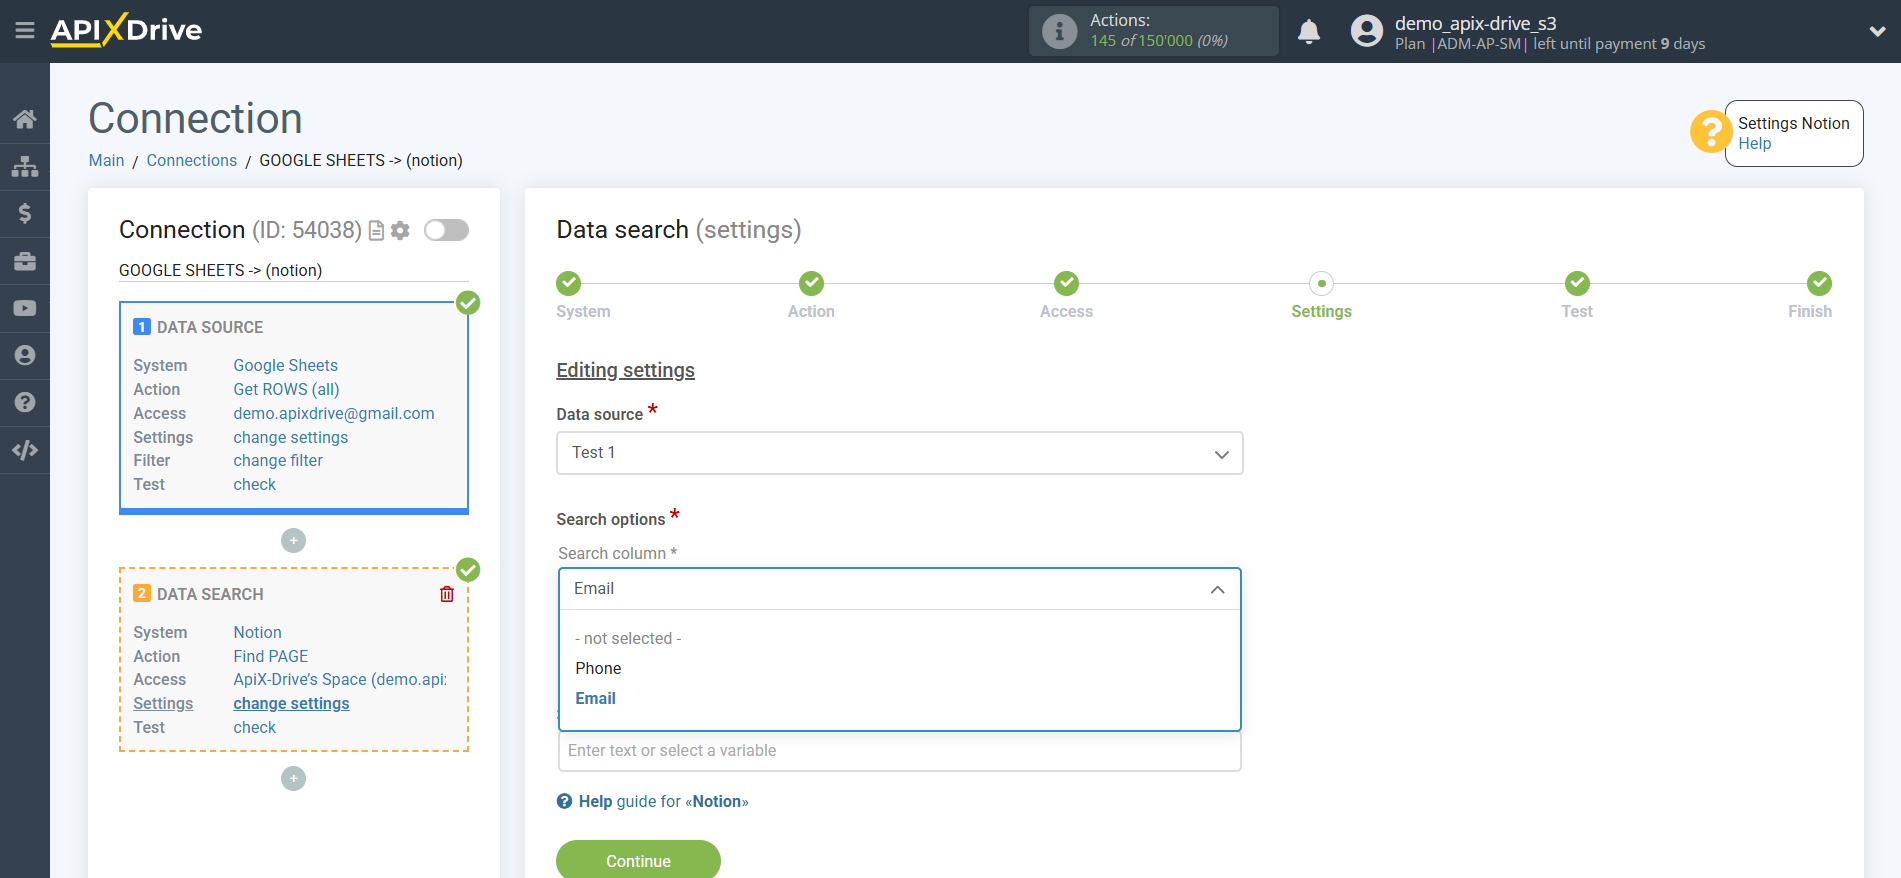The height and width of the screenshot is (878, 1901).
Task: Click Data Source change settings link
Action: (x=291, y=437)
